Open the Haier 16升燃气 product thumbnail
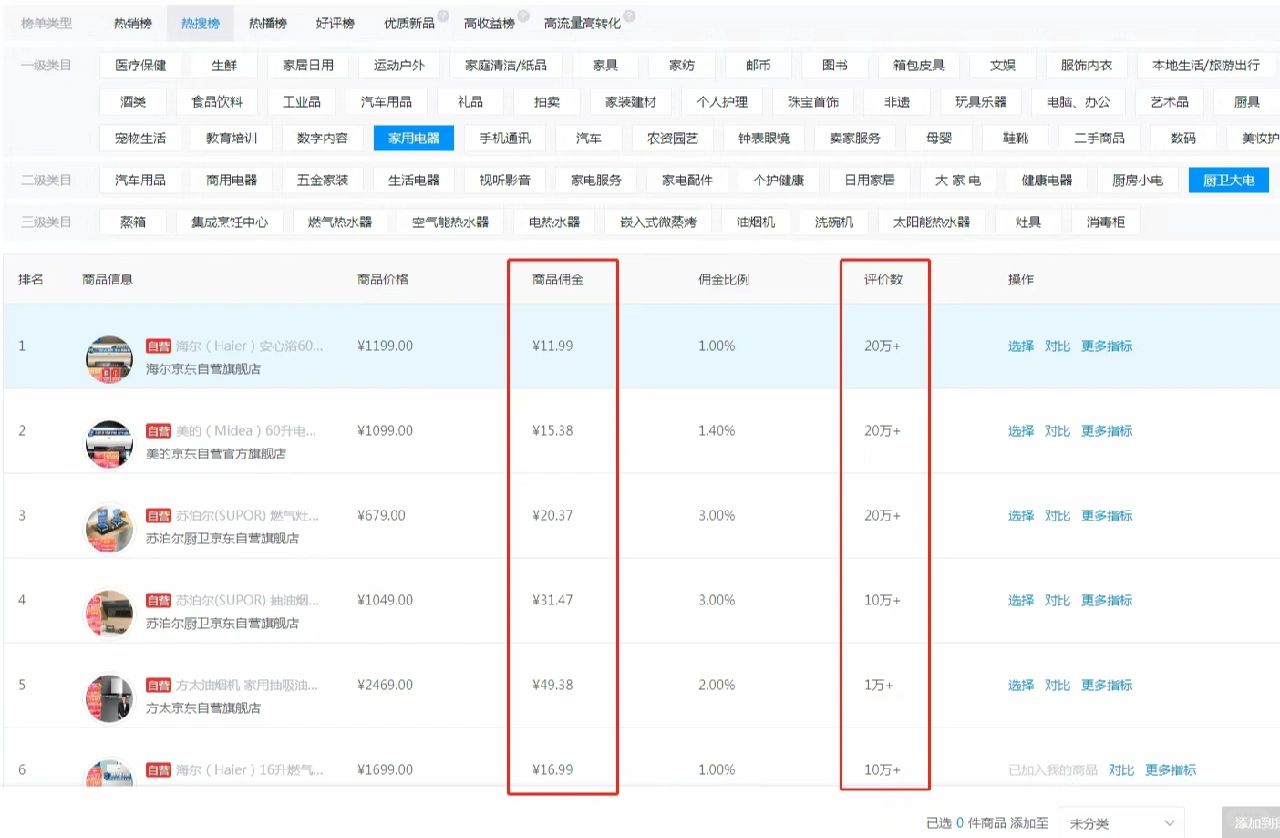Image resolution: width=1280 pixels, height=838 pixels. point(109,772)
